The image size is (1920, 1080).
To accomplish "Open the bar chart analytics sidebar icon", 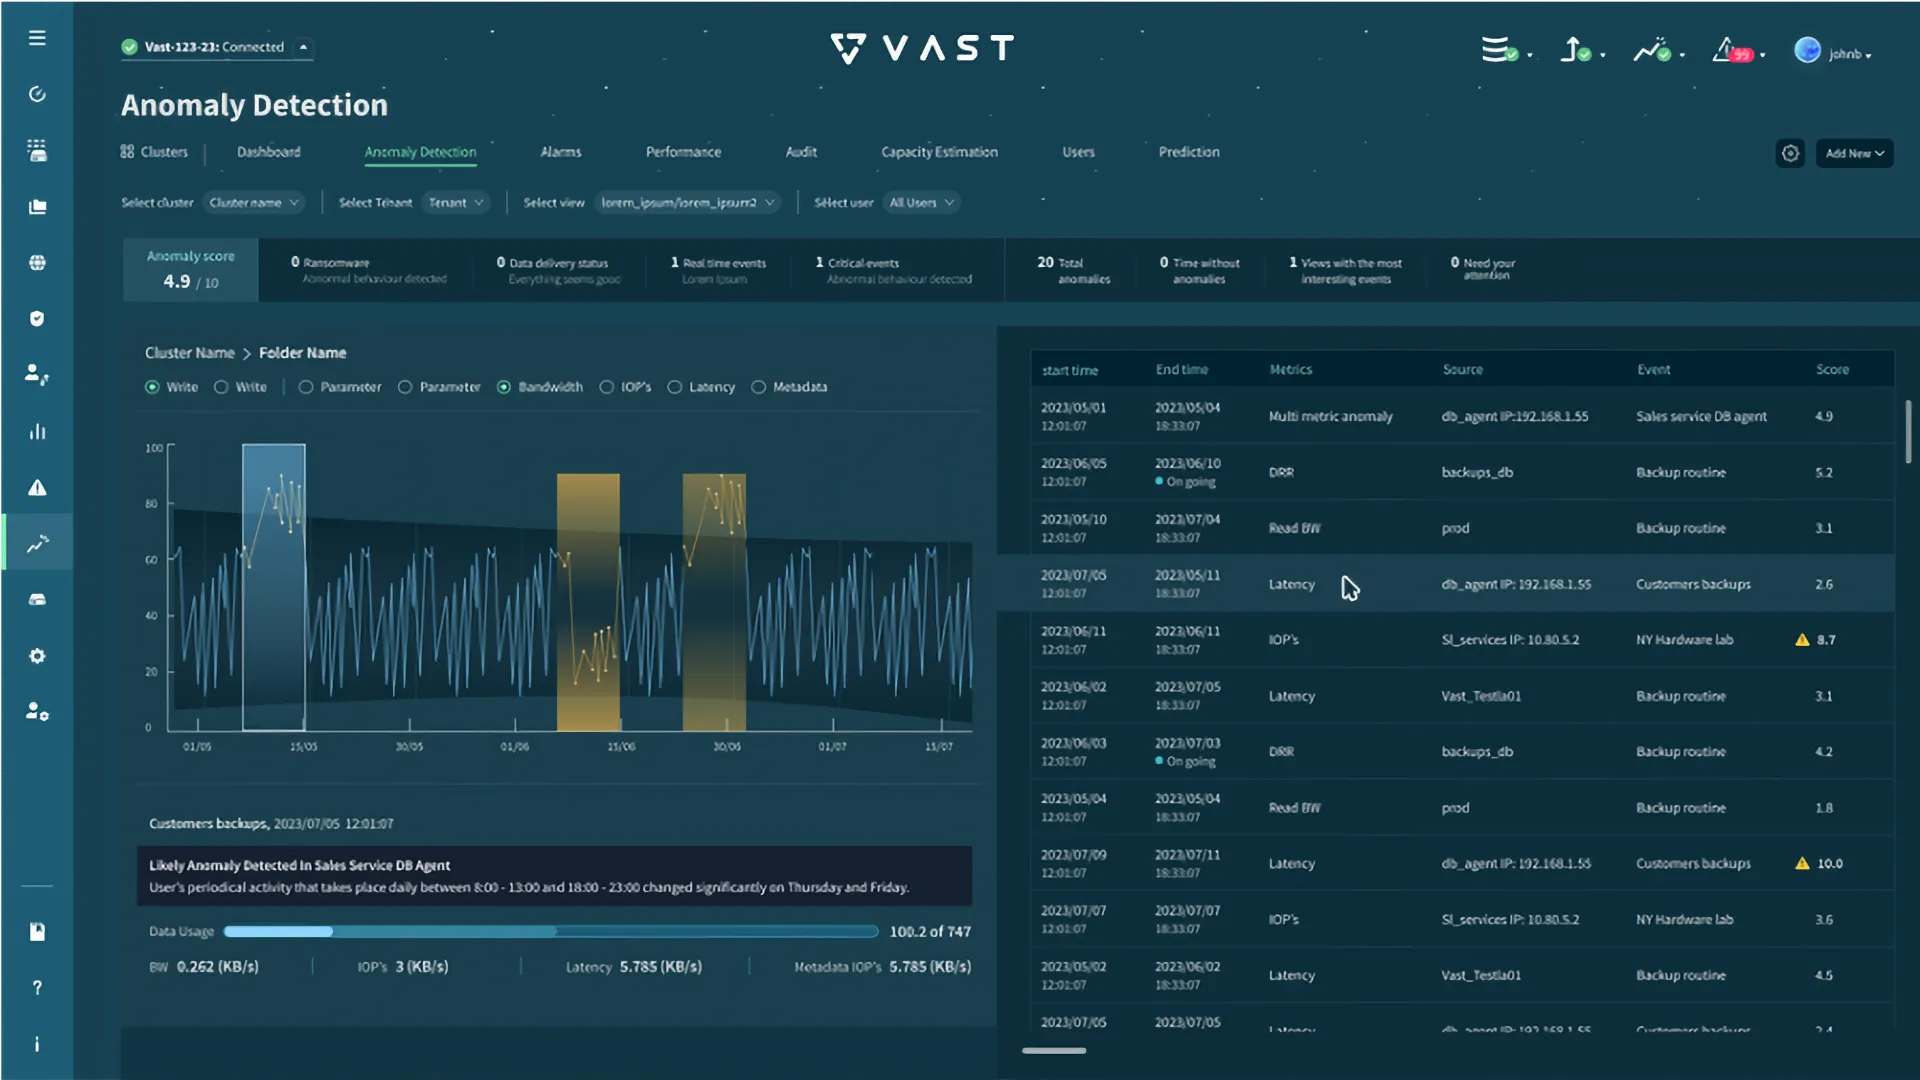I will pyautogui.click(x=37, y=432).
